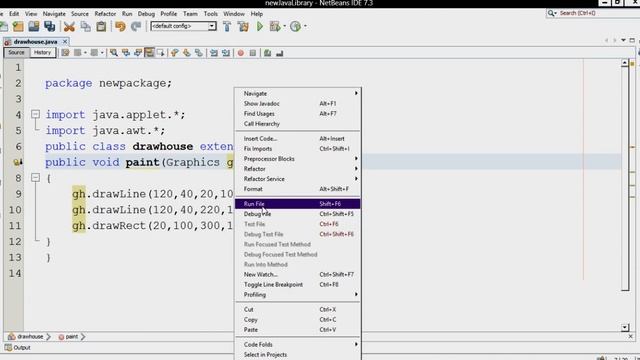Screen dimensions: 640x360
Task: Click the paint breadcrumb item
Action: 69,337
